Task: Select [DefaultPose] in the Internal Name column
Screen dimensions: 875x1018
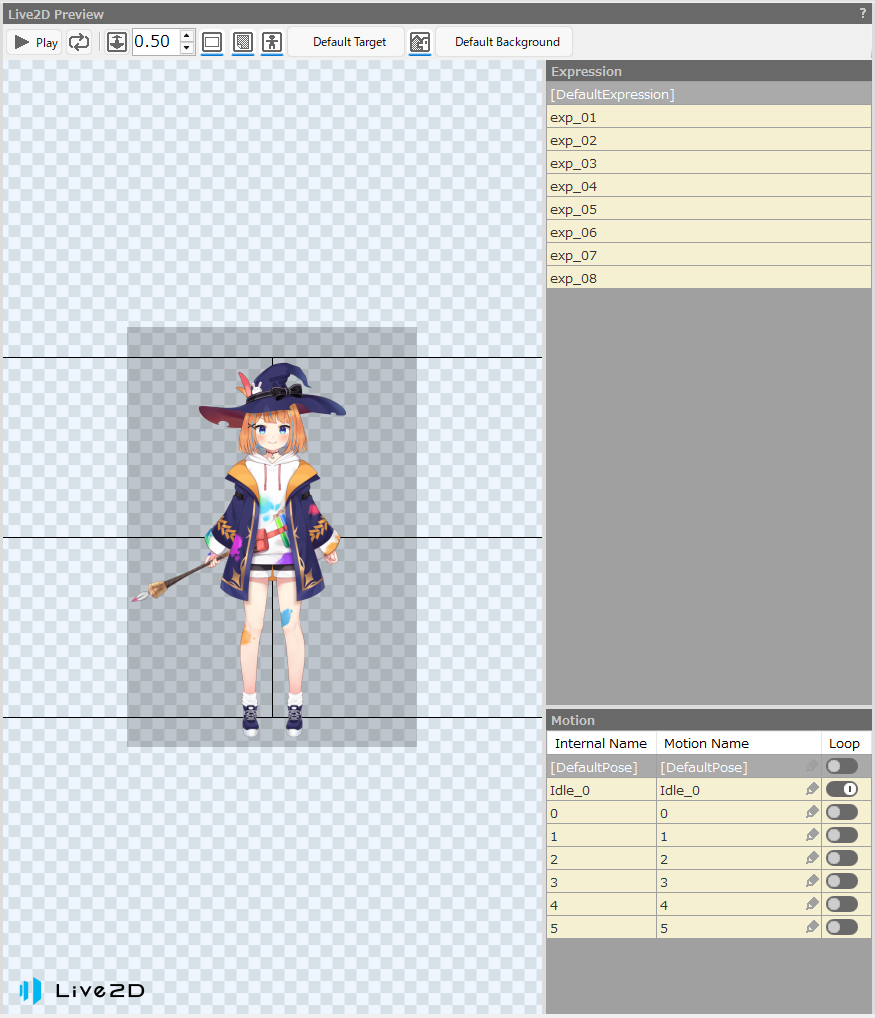Action: [x=601, y=767]
